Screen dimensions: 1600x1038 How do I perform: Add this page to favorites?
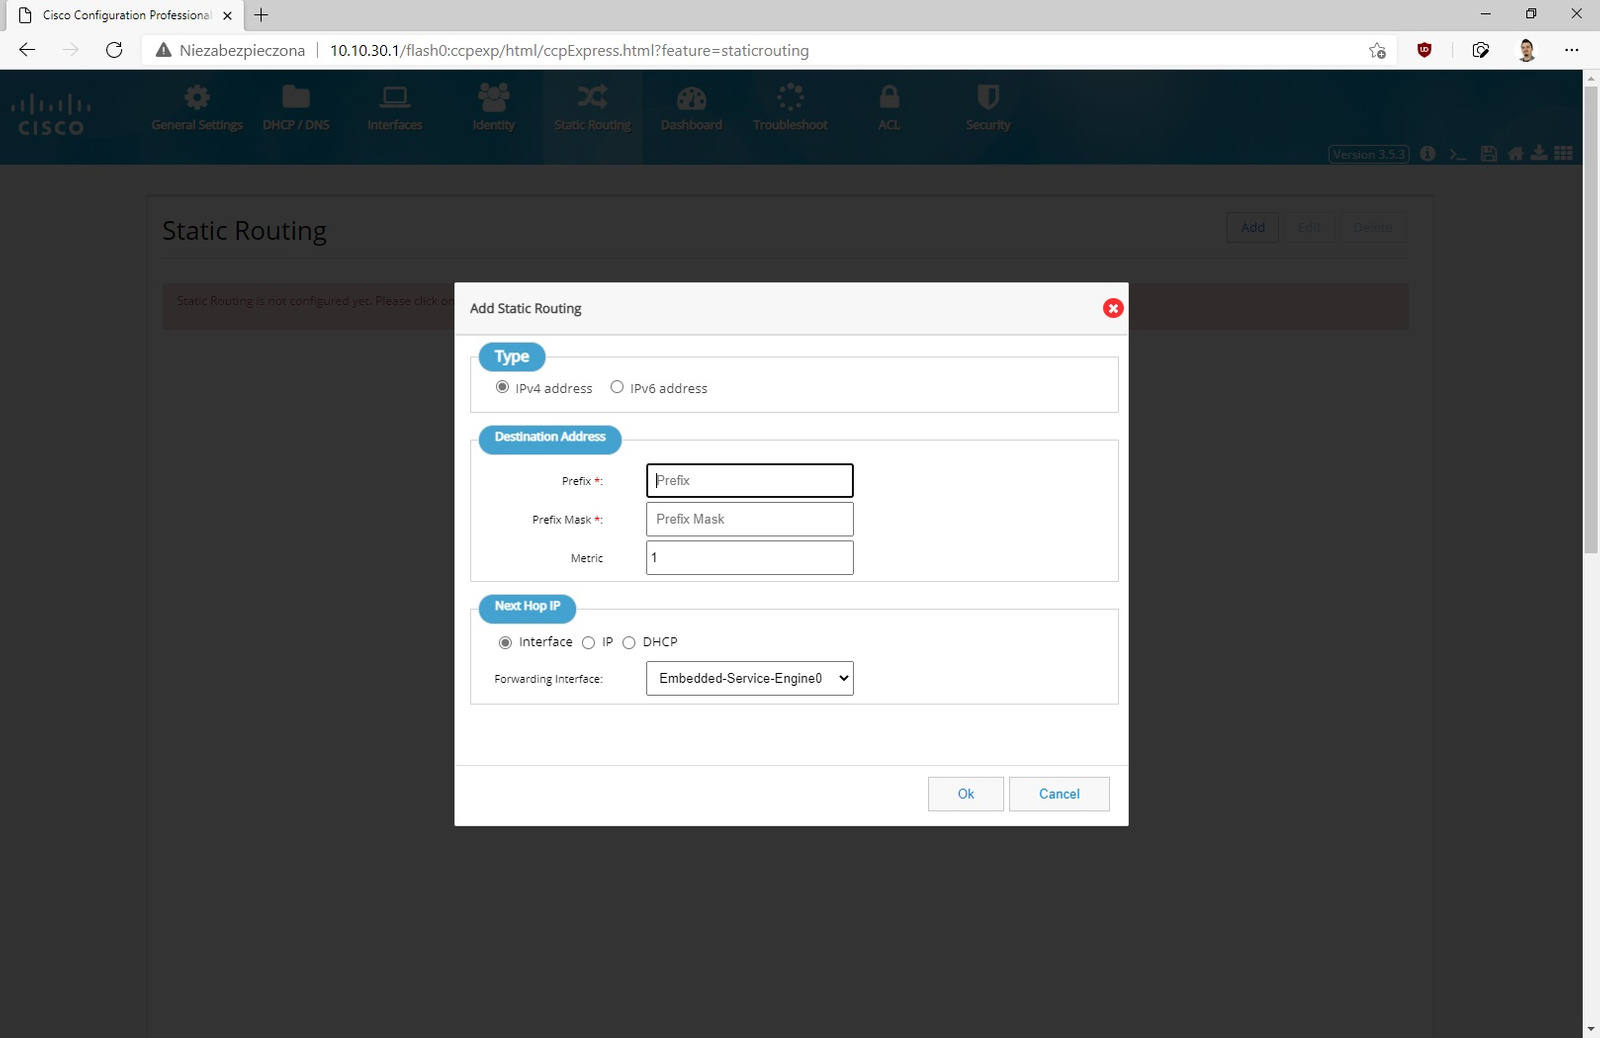pyautogui.click(x=1377, y=50)
